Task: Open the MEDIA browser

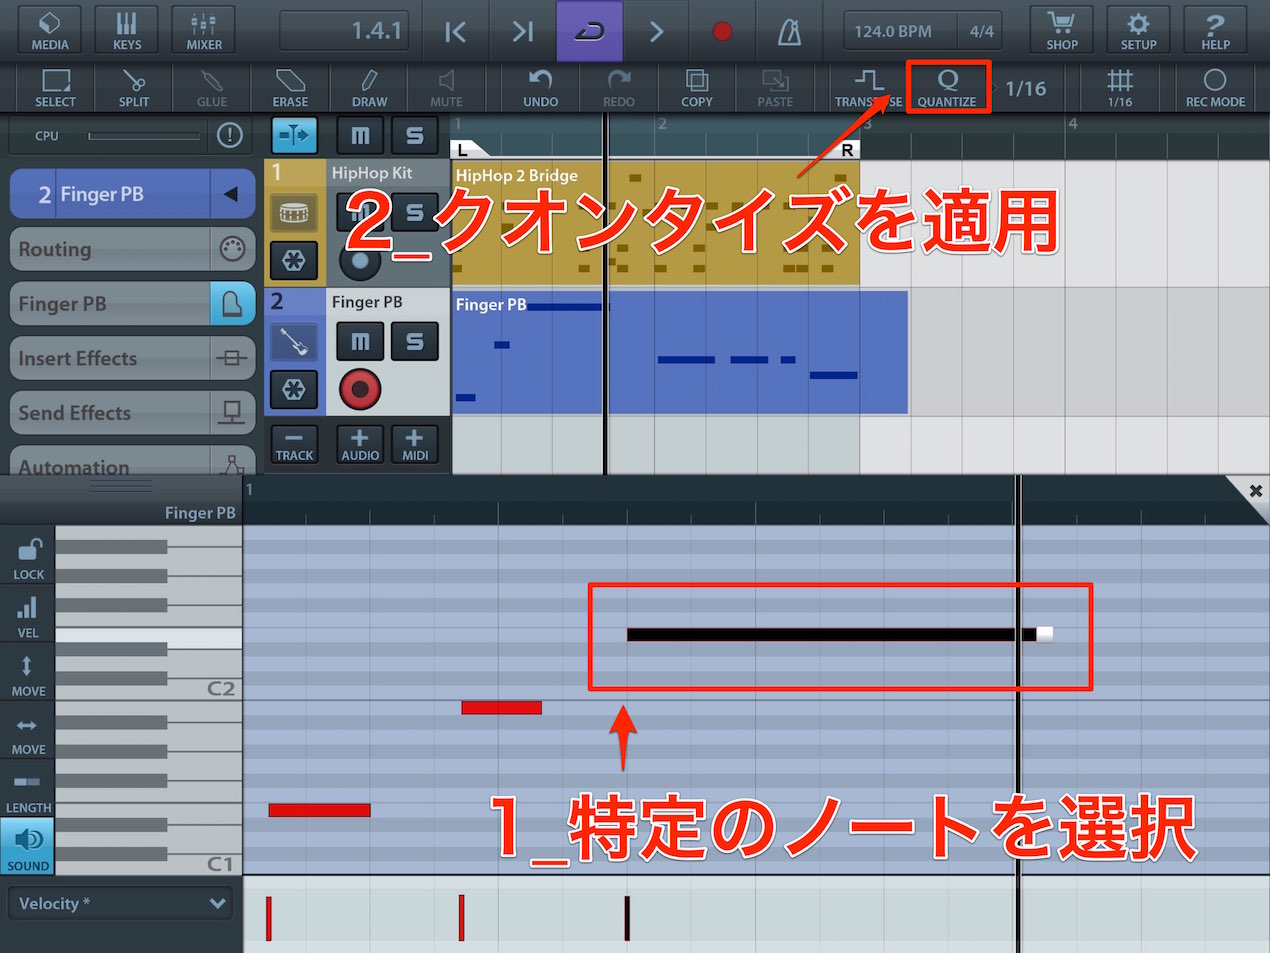Action: [x=49, y=30]
